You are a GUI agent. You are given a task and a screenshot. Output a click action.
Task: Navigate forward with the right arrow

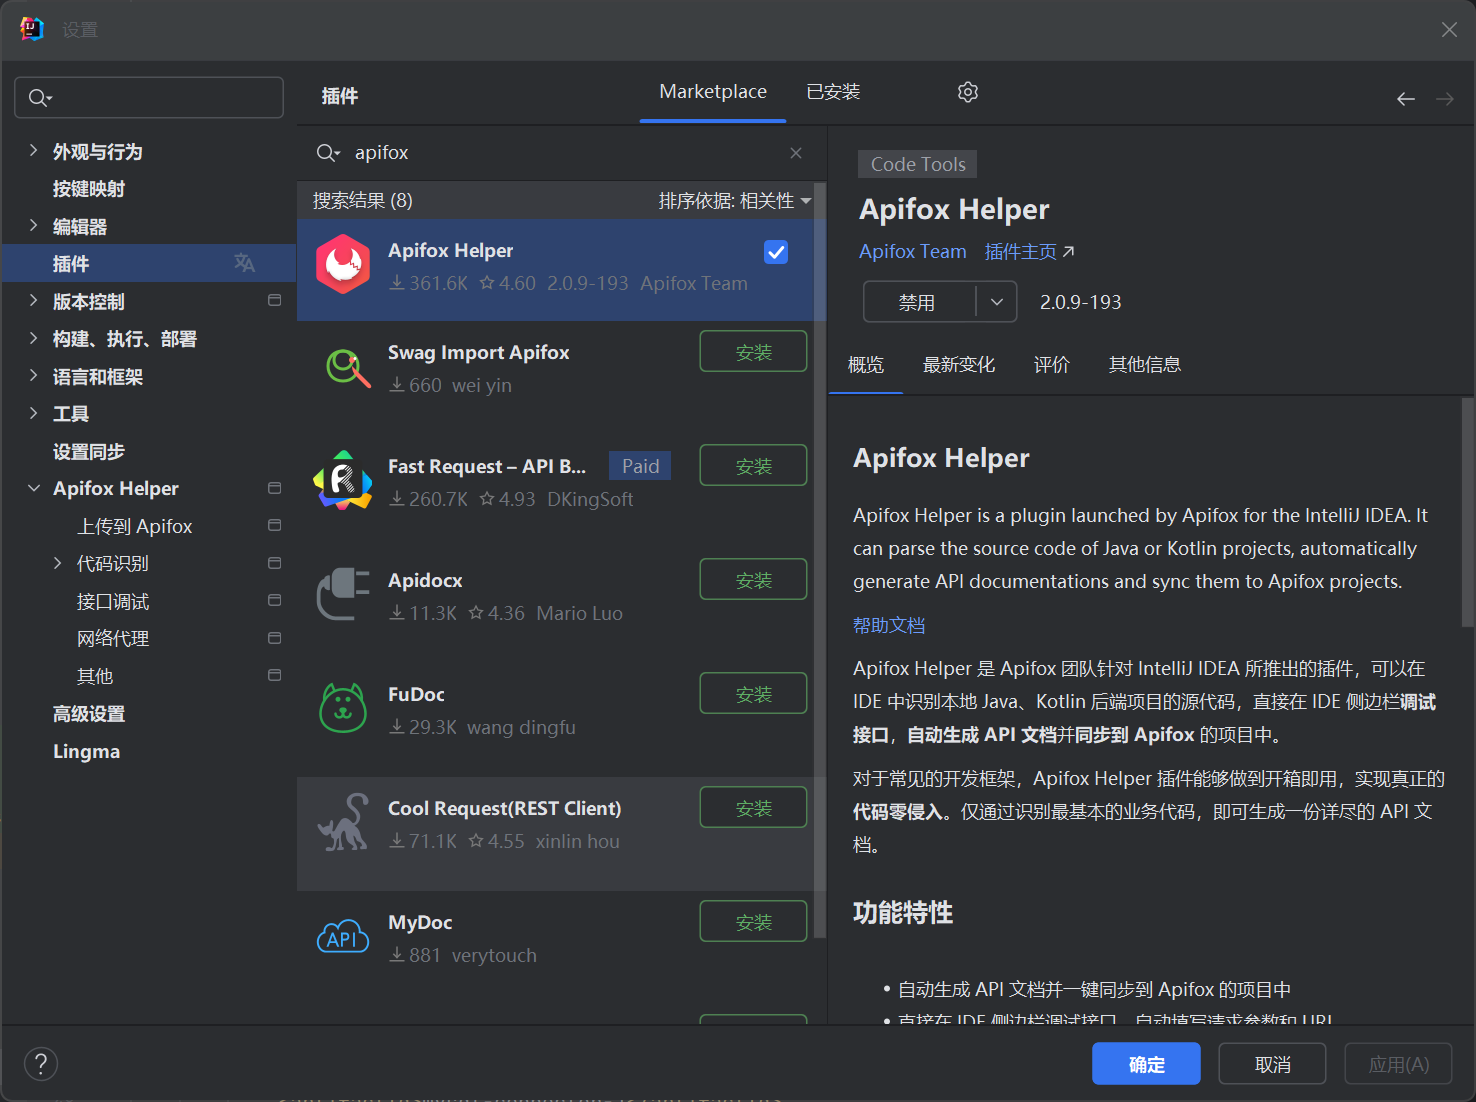click(x=1445, y=98)
